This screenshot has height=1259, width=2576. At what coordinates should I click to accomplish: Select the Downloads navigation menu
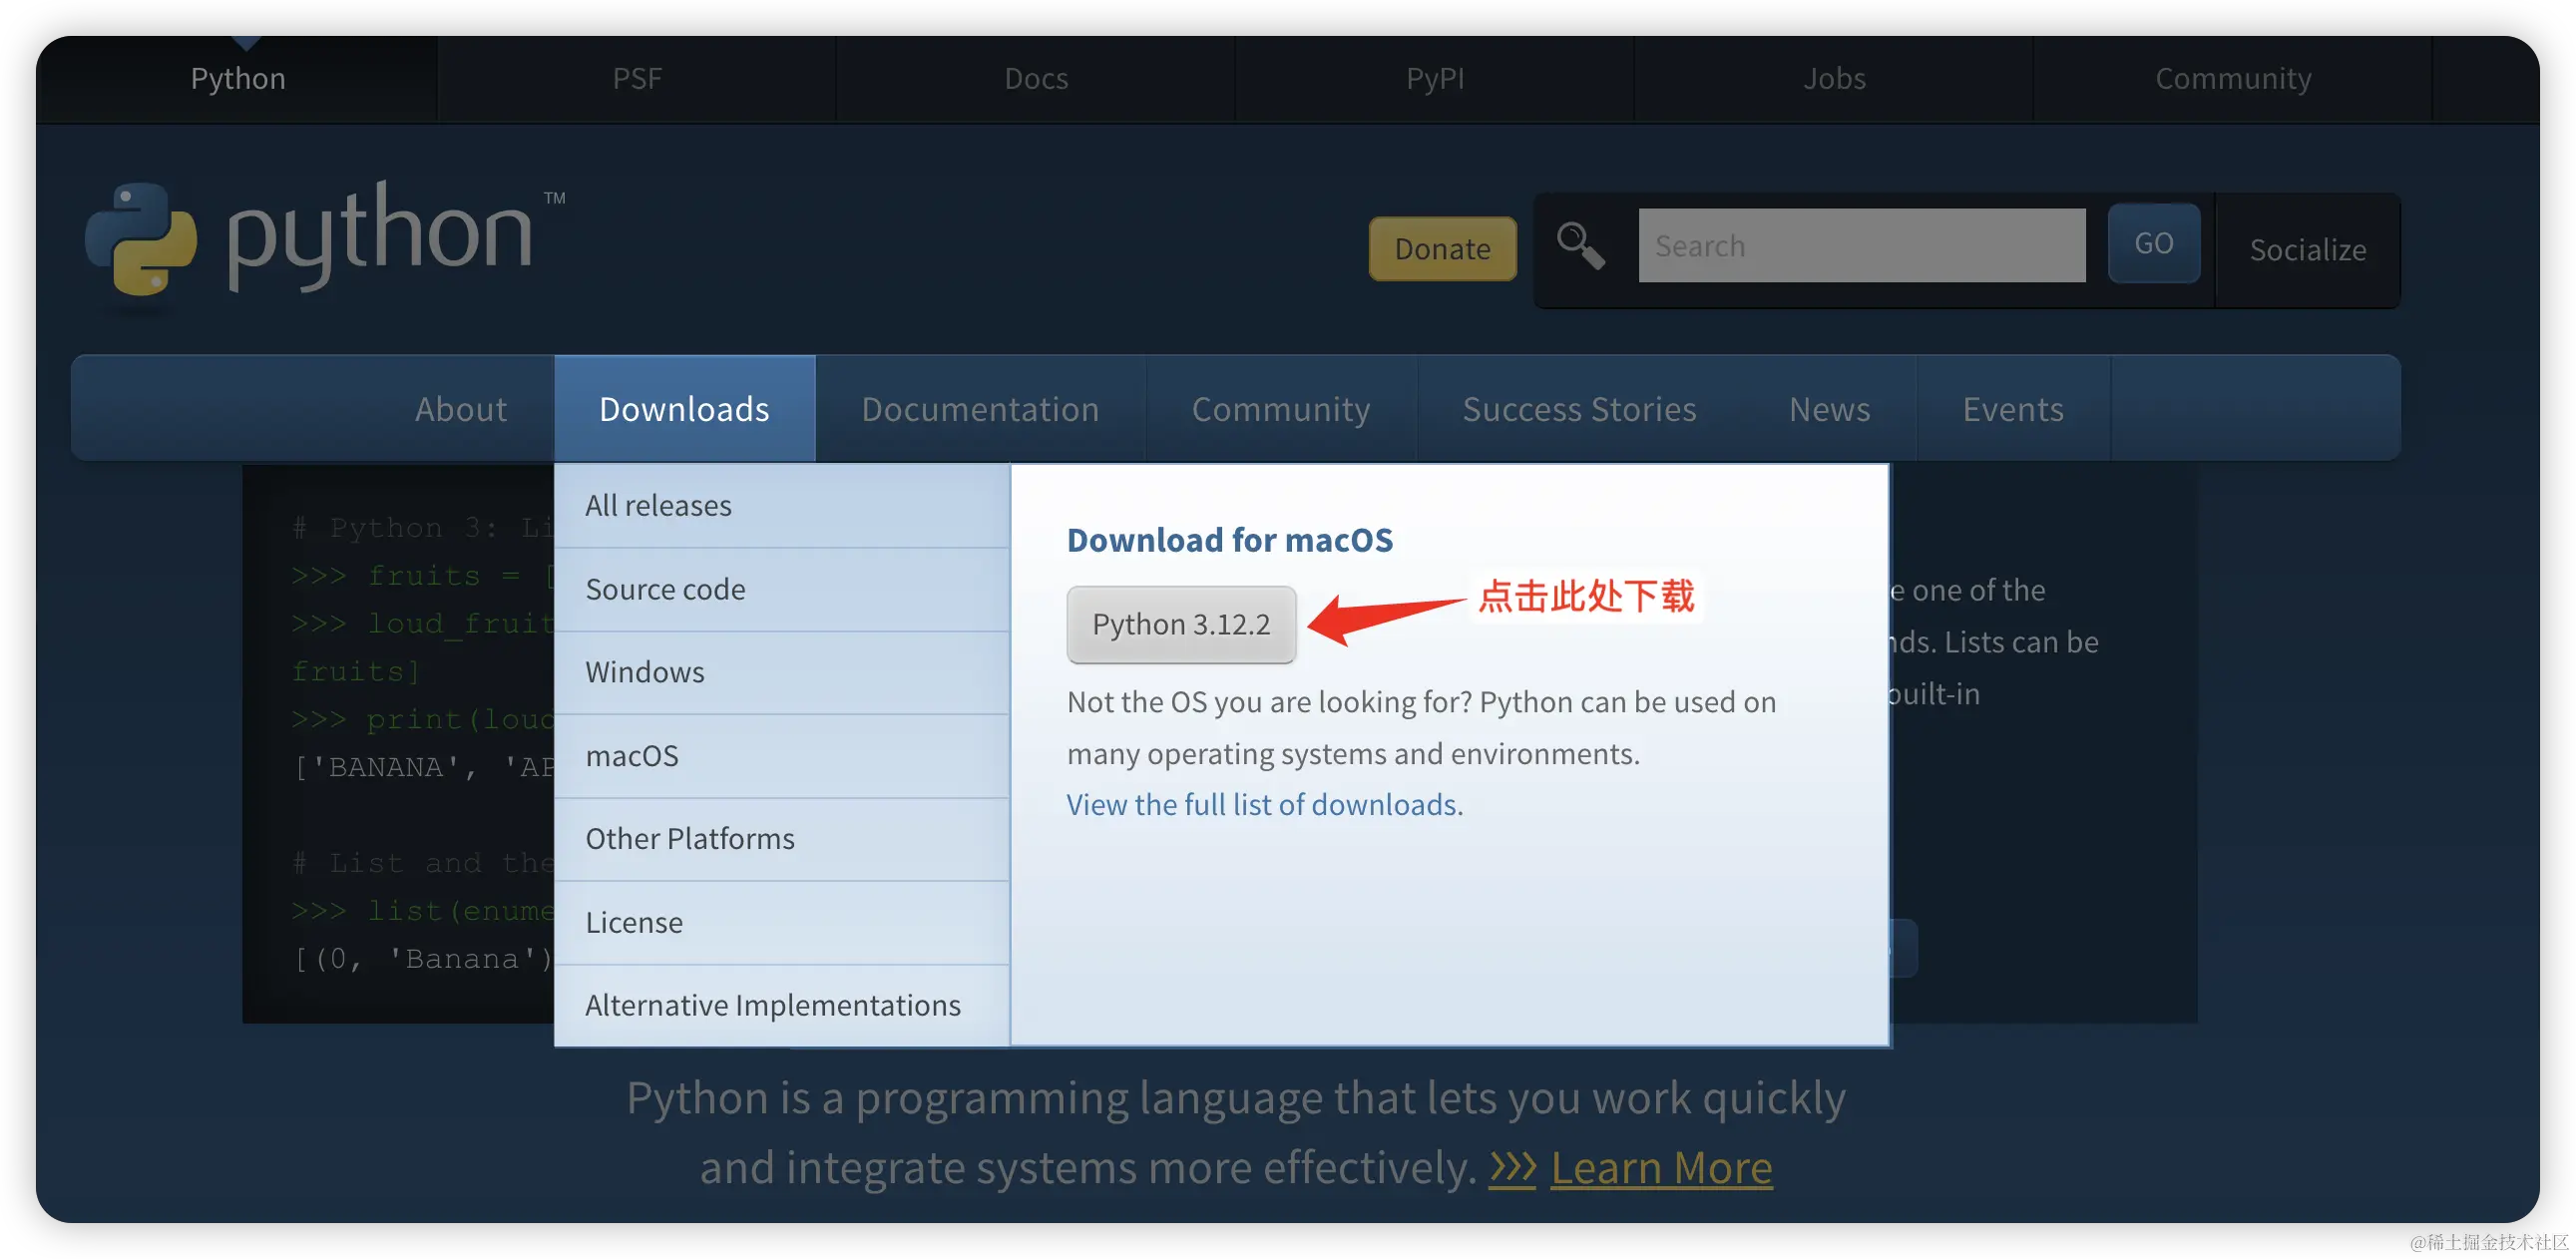[685, 408]
